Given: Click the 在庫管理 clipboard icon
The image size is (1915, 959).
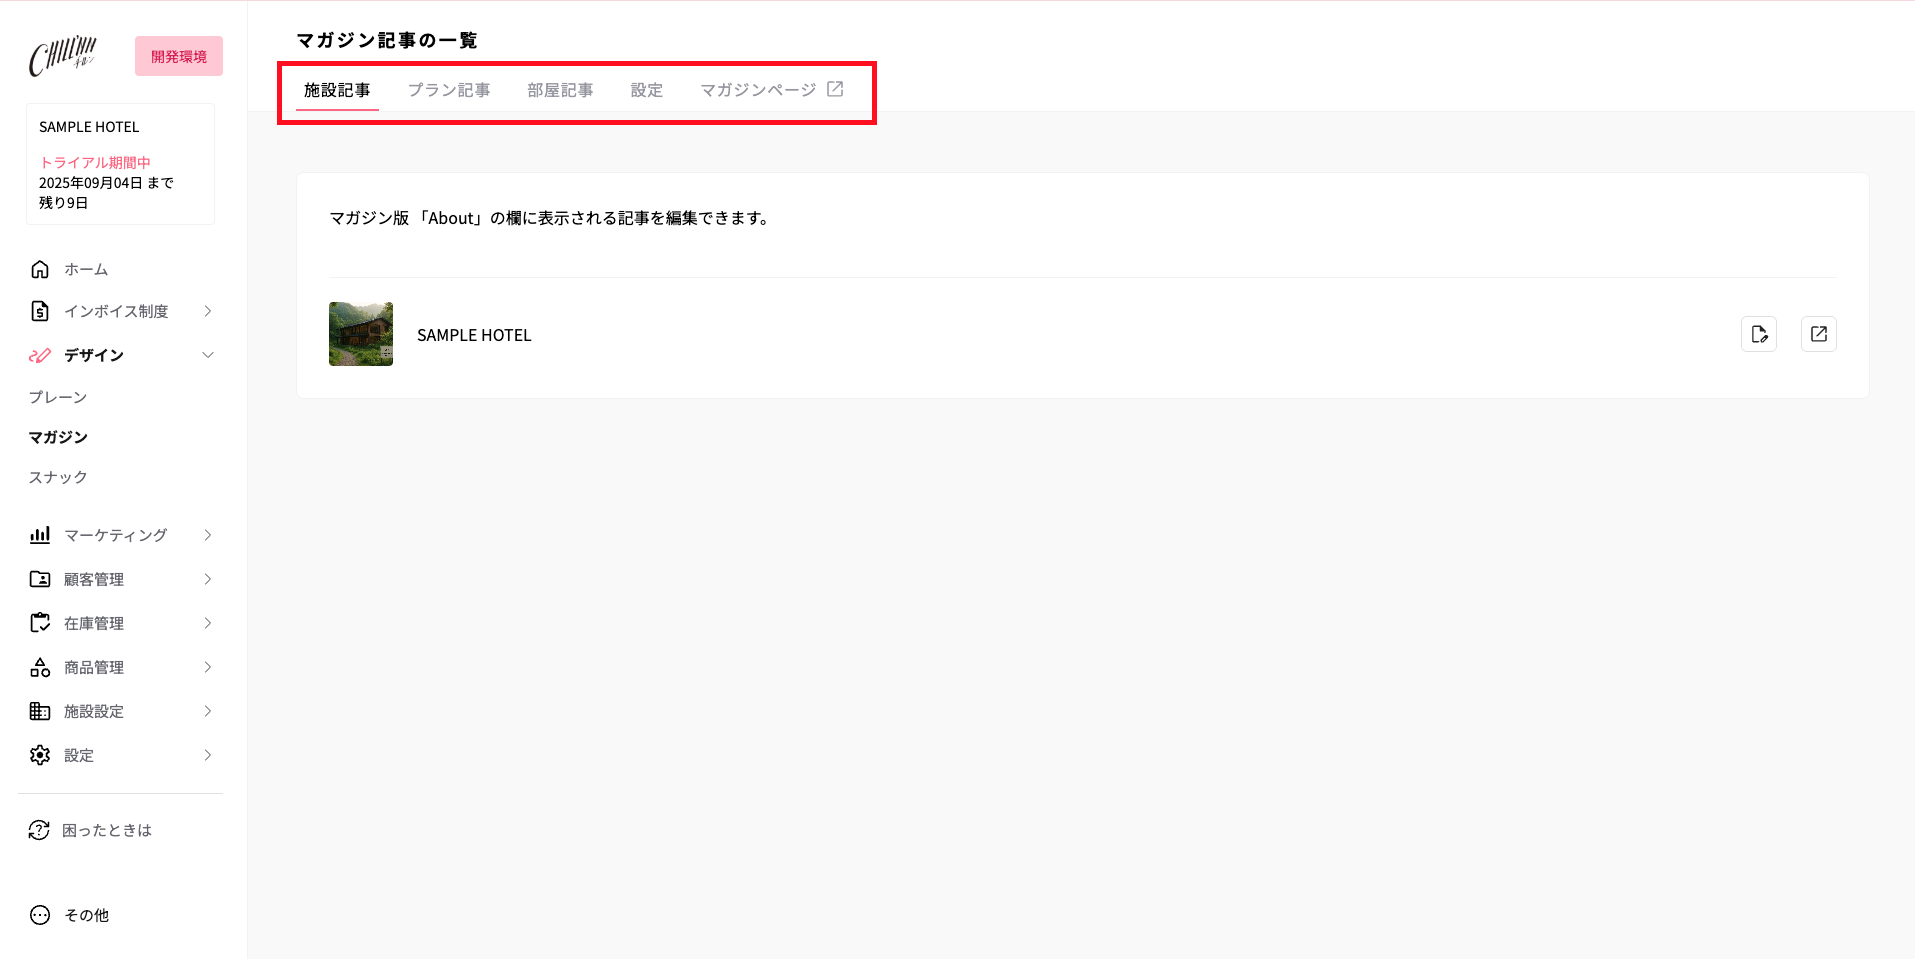Looking at the screenshot, I should point(39,622).
